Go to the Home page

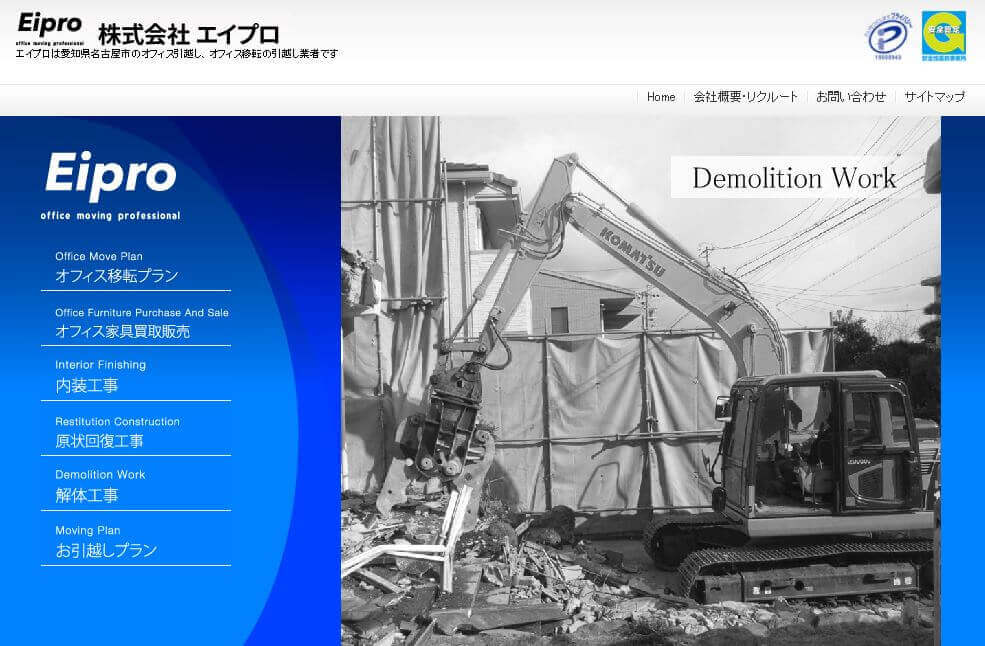(661, 97)
